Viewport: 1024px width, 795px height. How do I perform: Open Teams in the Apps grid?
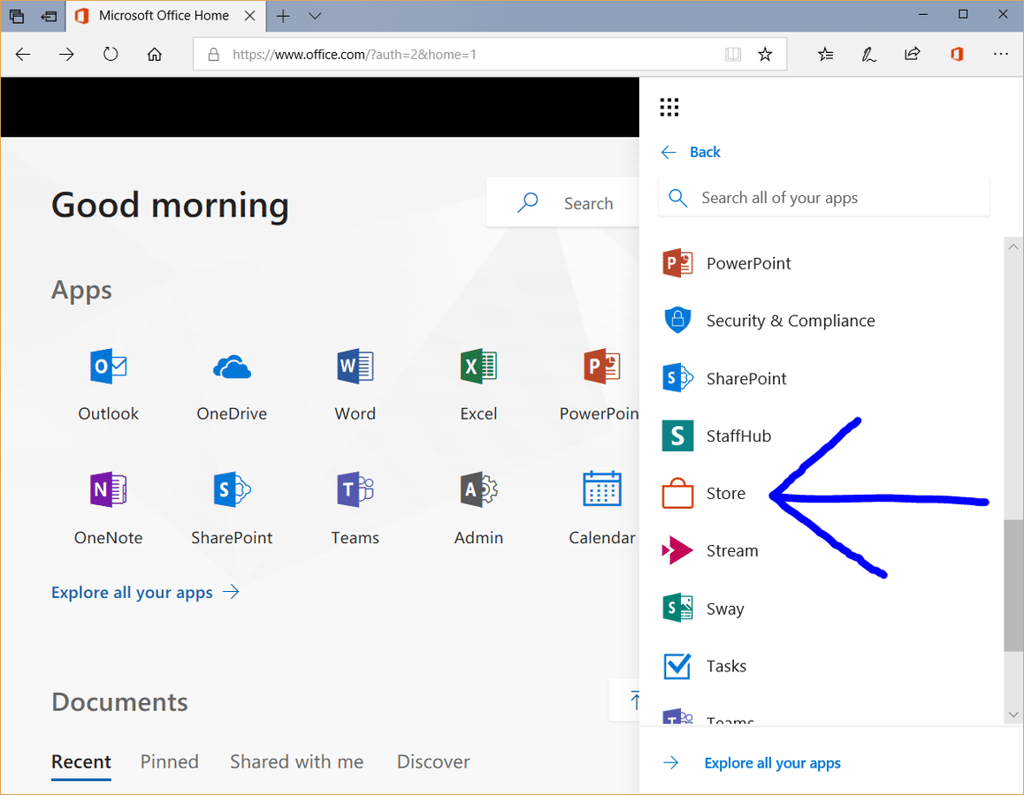tap(355, 490)
